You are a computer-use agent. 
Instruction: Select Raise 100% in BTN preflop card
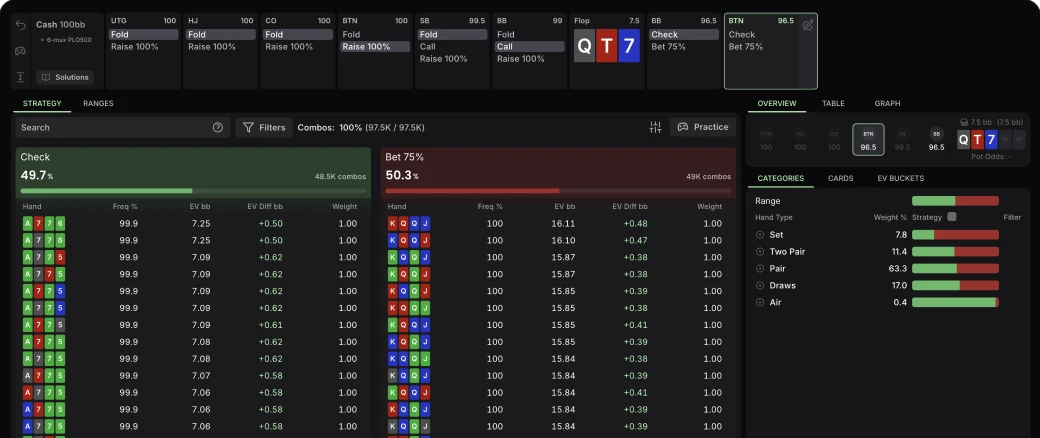coord(375,46)
